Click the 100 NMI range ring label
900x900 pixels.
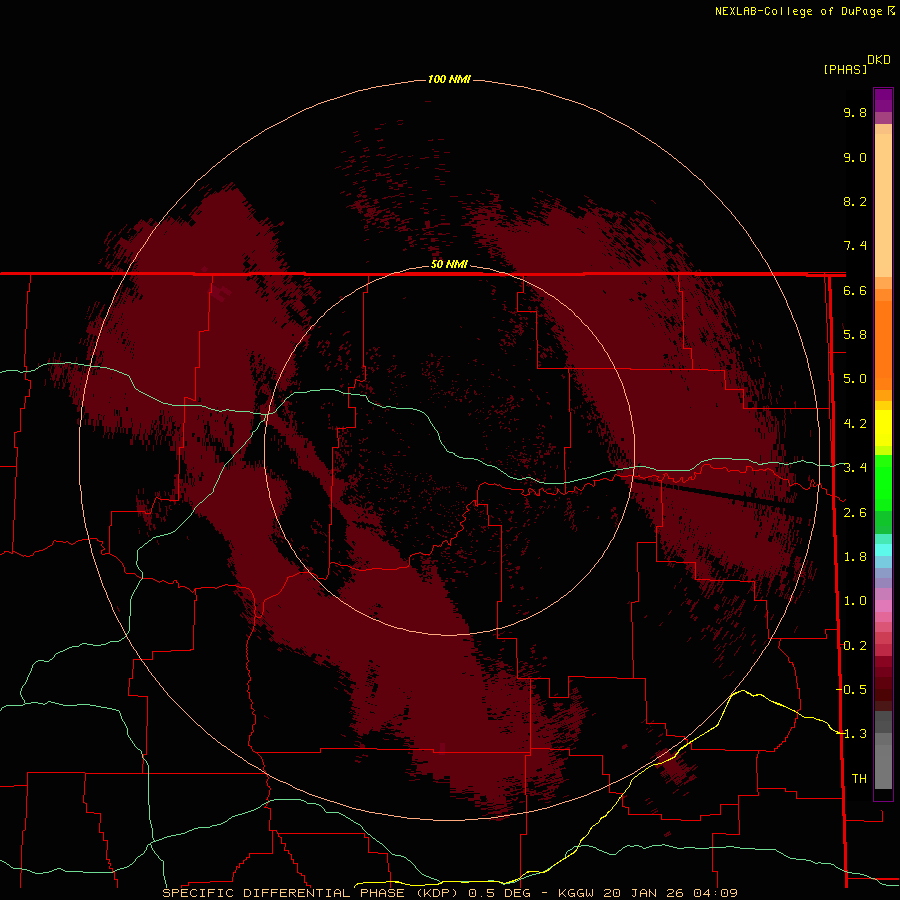point(449,79)
